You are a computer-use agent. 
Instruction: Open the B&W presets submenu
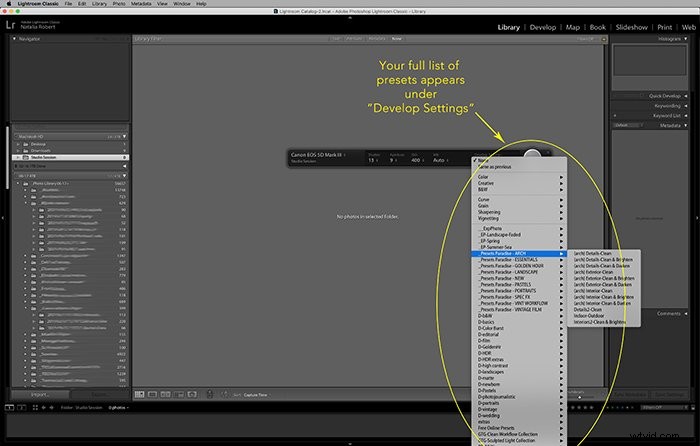[519, 189]
